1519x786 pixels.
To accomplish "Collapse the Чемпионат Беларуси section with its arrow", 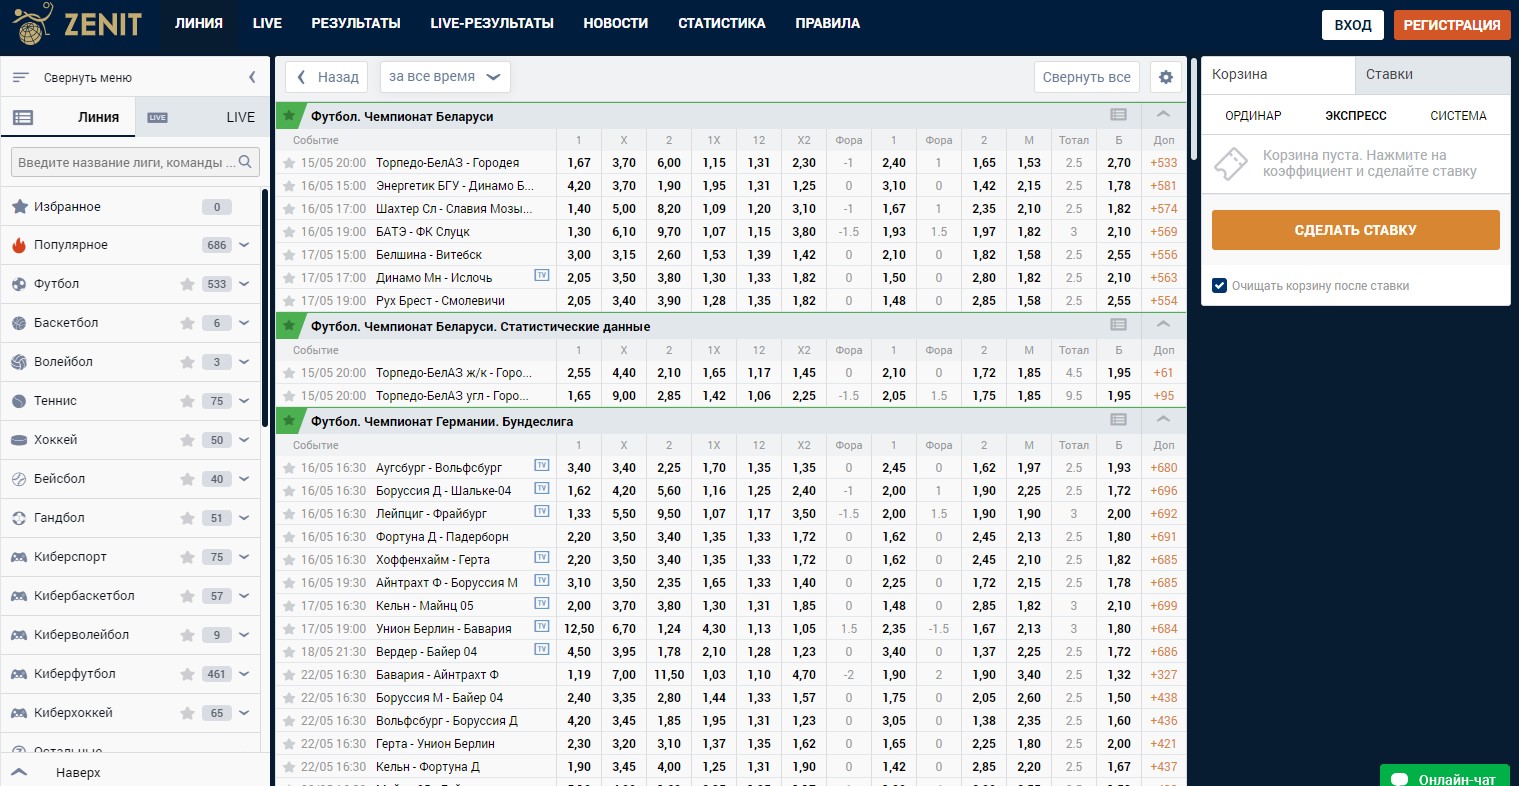I will [1163, 115].
